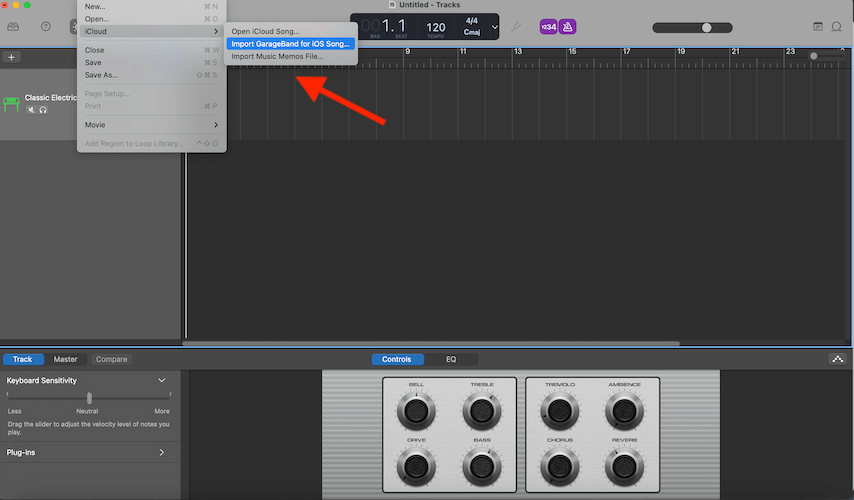Toggle the Count-in 1234 button
The image size is (854, 500).
pyautogui.click(x=548, y=26)
